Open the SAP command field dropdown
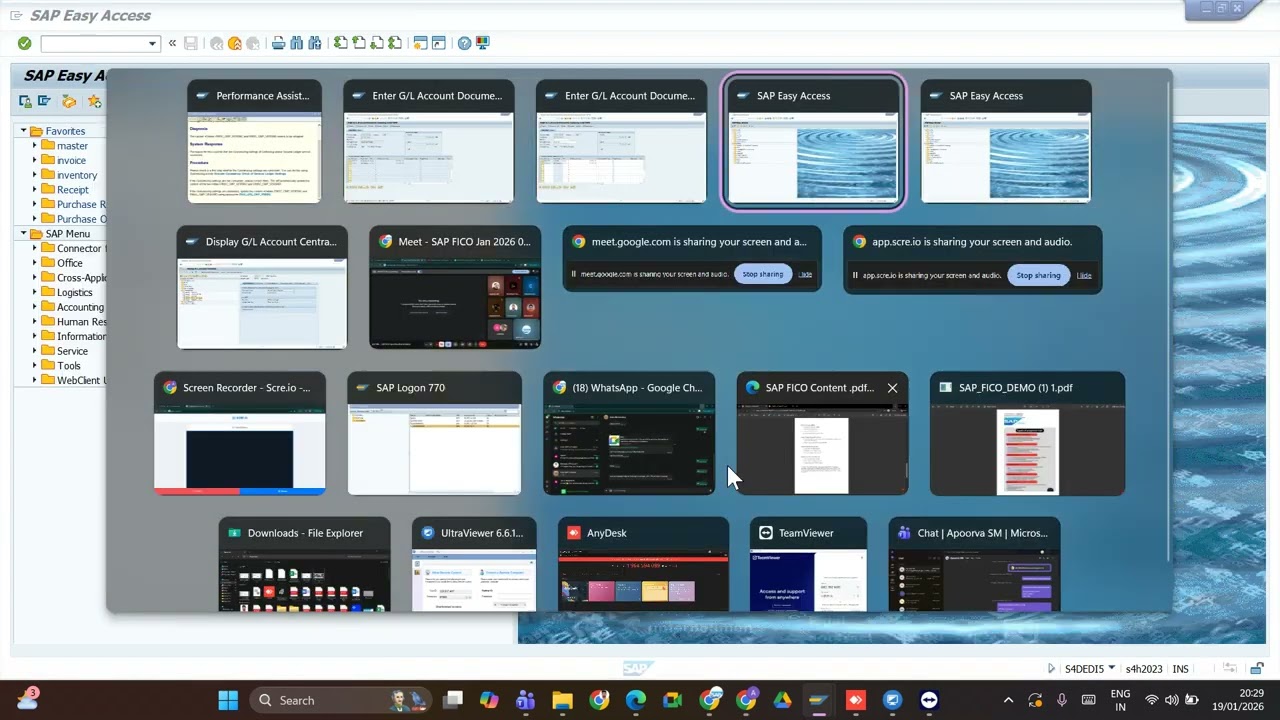Viewport: 1280px width, 720px height. (x=152, y=44)
